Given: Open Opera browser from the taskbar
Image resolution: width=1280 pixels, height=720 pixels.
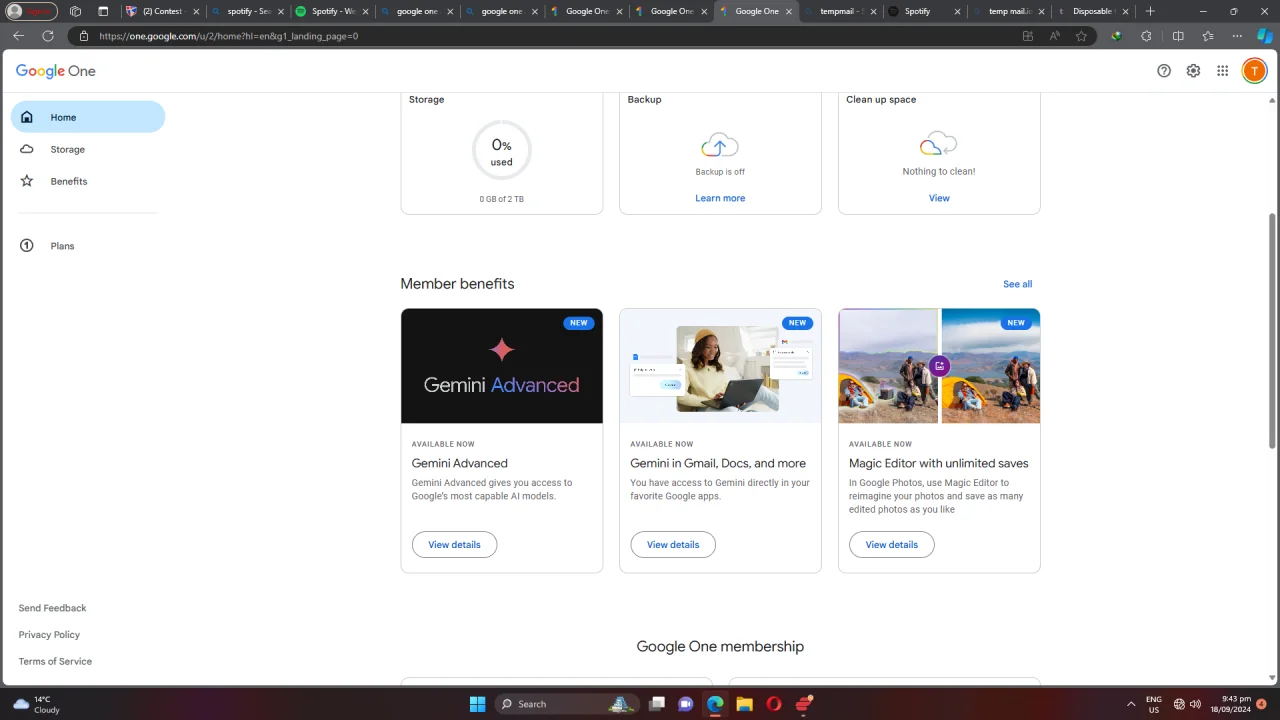Looking at the screenshot, I should 773,704.
